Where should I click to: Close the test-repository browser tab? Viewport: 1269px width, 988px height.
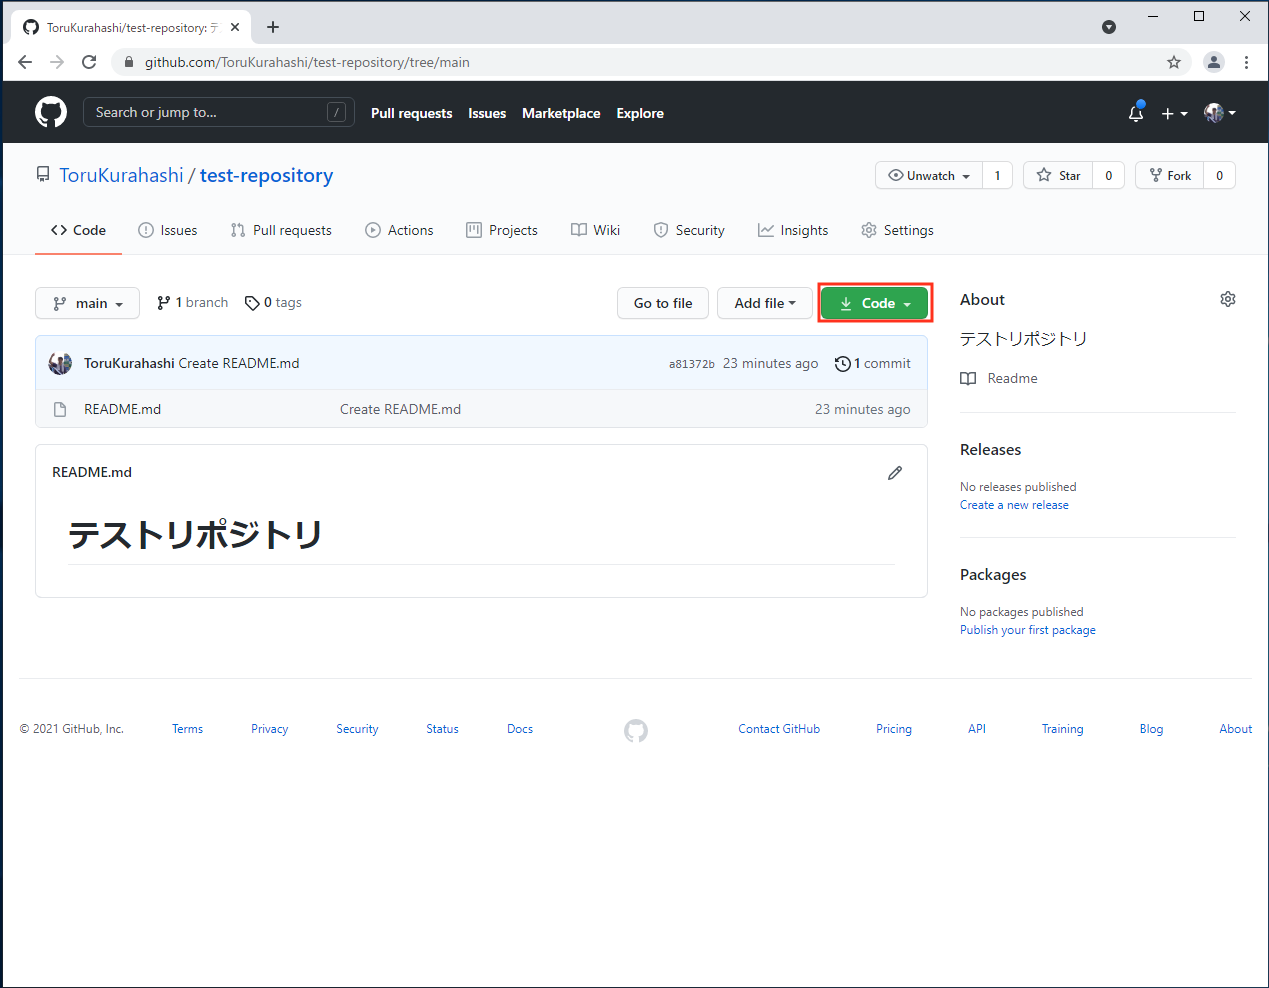click(235, 27)
